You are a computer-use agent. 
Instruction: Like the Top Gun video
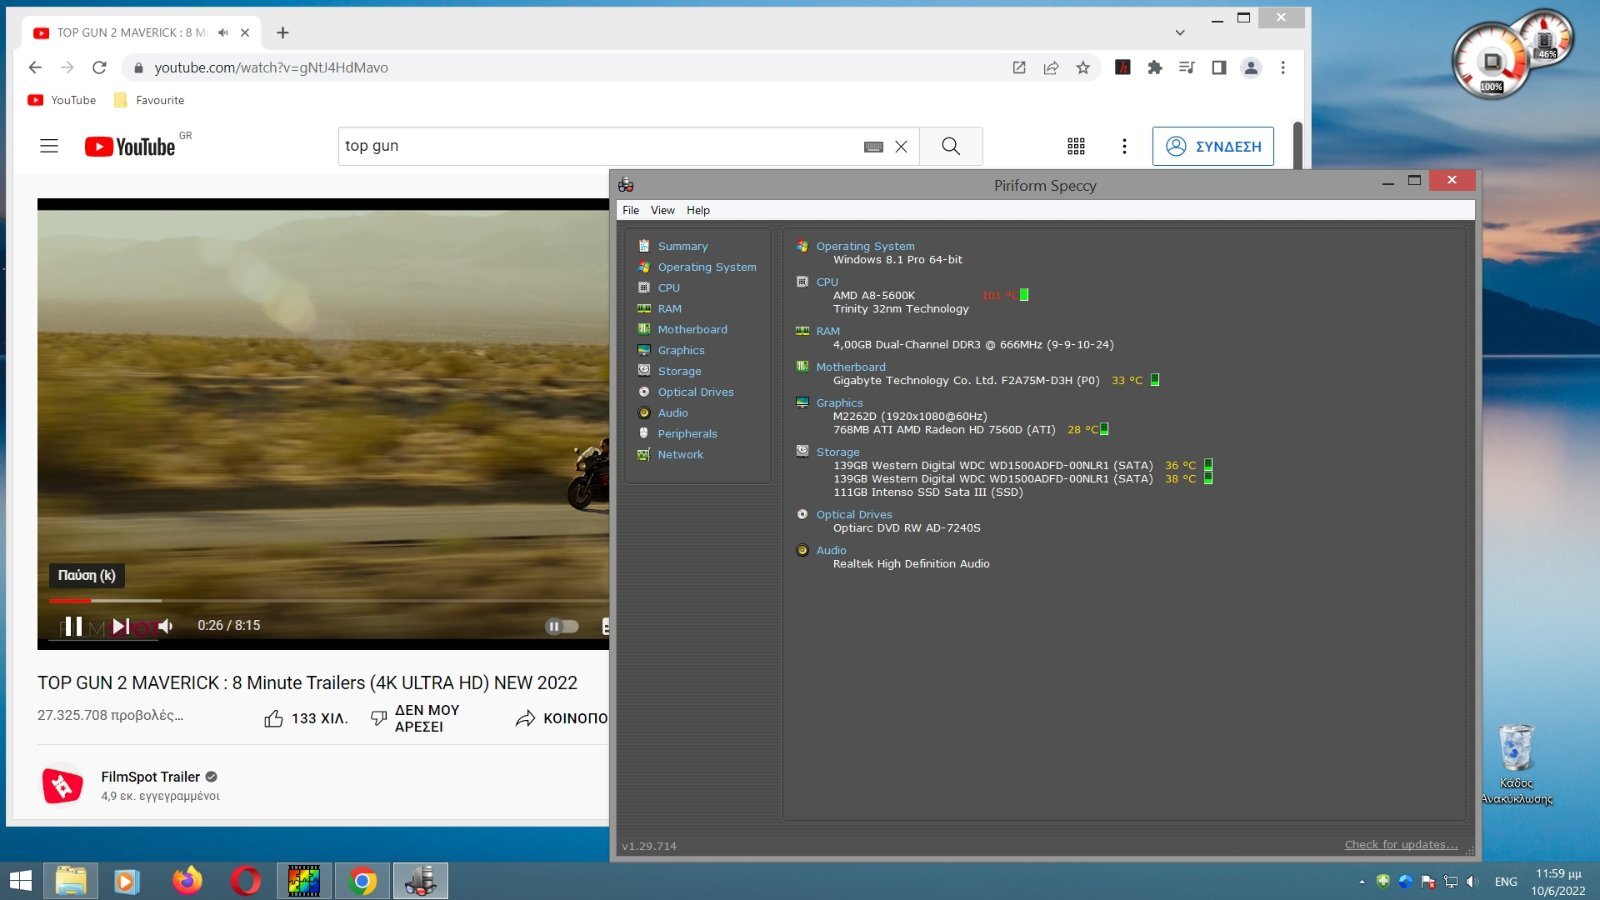305,718
